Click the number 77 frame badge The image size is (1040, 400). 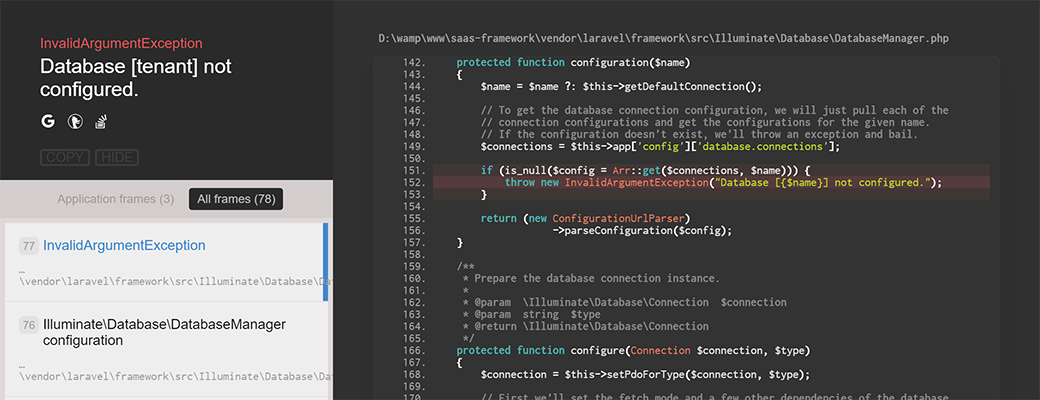(x=29, y=246)
